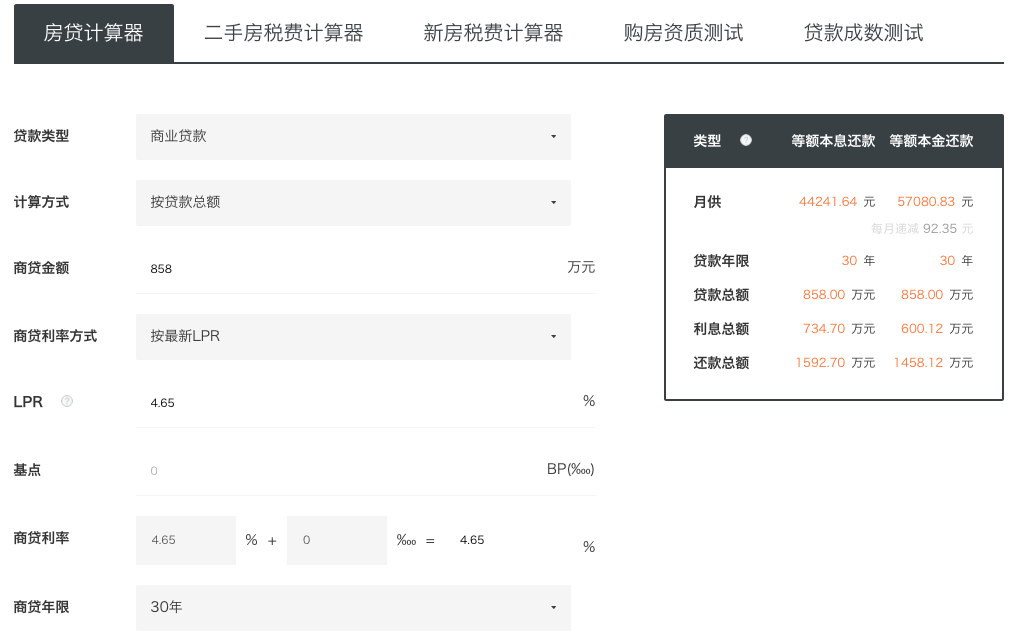Switch to the 贷款成数测试 tab
Screen dimensions: 1032x642
[x=863, y=33]
